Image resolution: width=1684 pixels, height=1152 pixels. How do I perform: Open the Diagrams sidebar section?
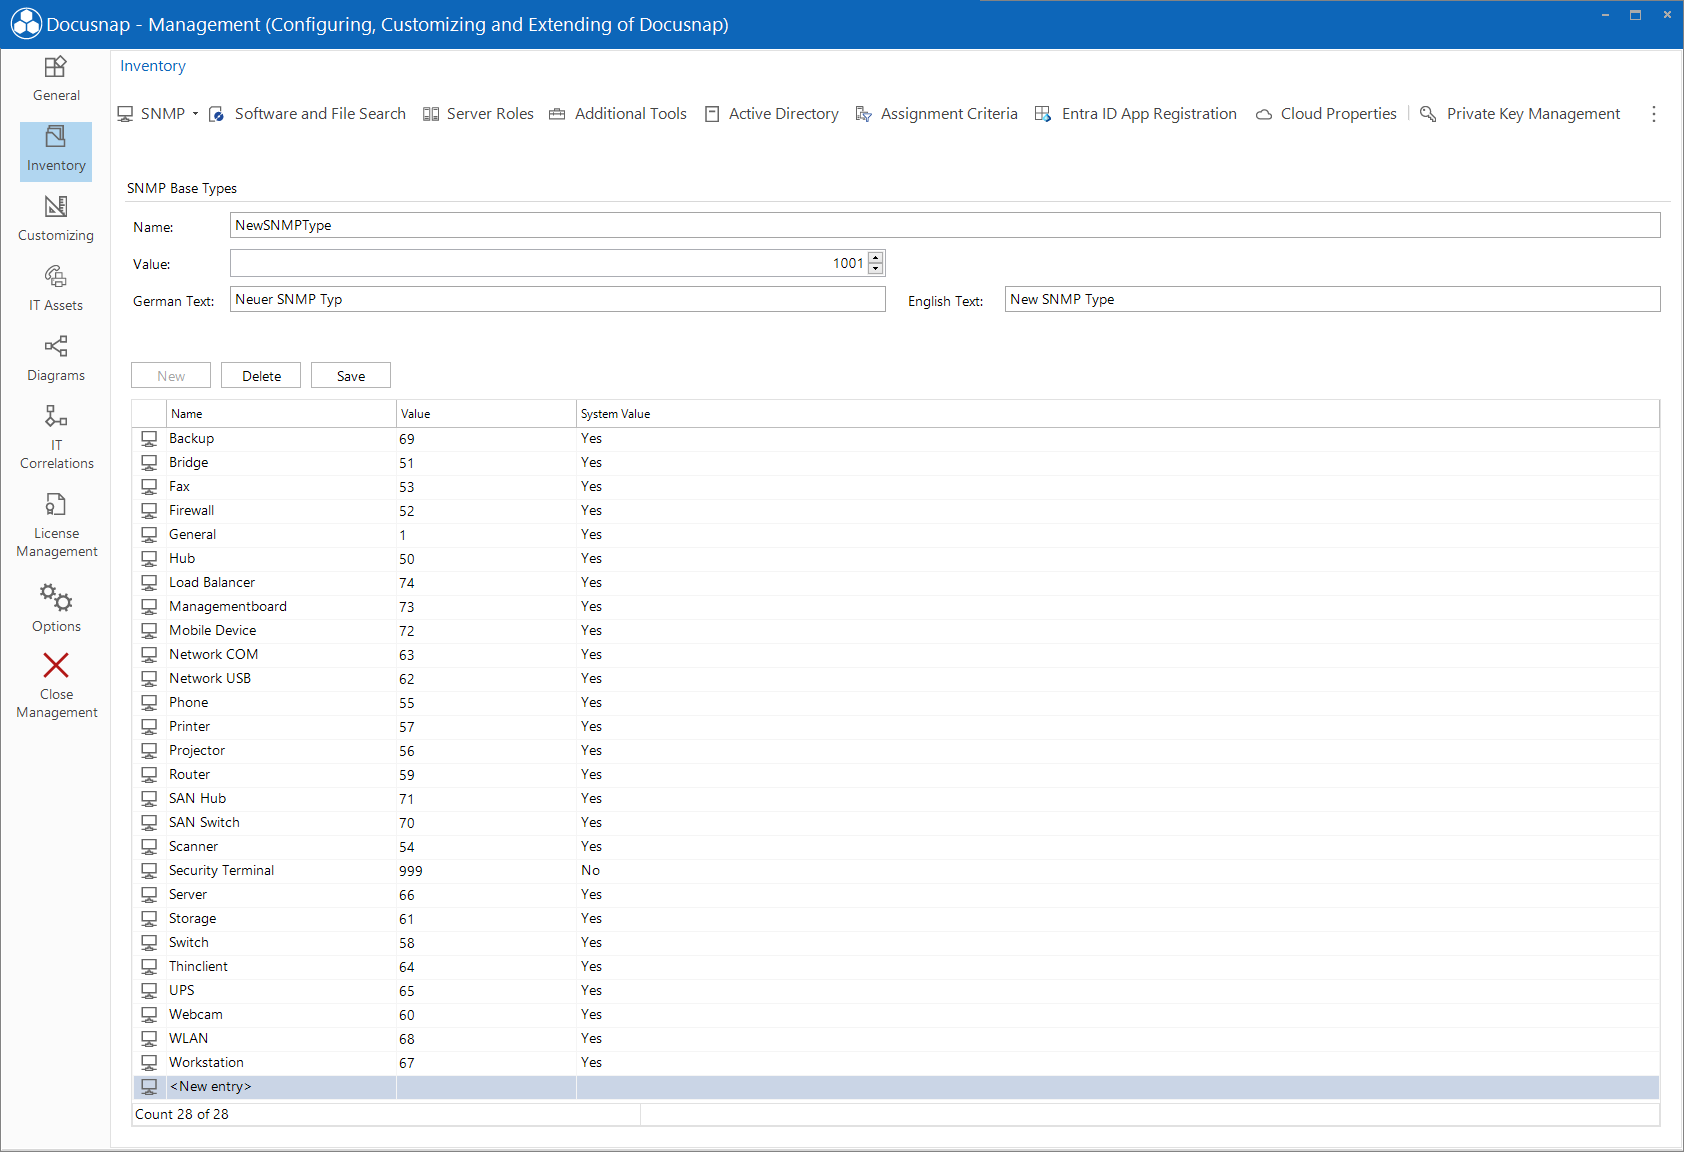click(x=56, y=360)
